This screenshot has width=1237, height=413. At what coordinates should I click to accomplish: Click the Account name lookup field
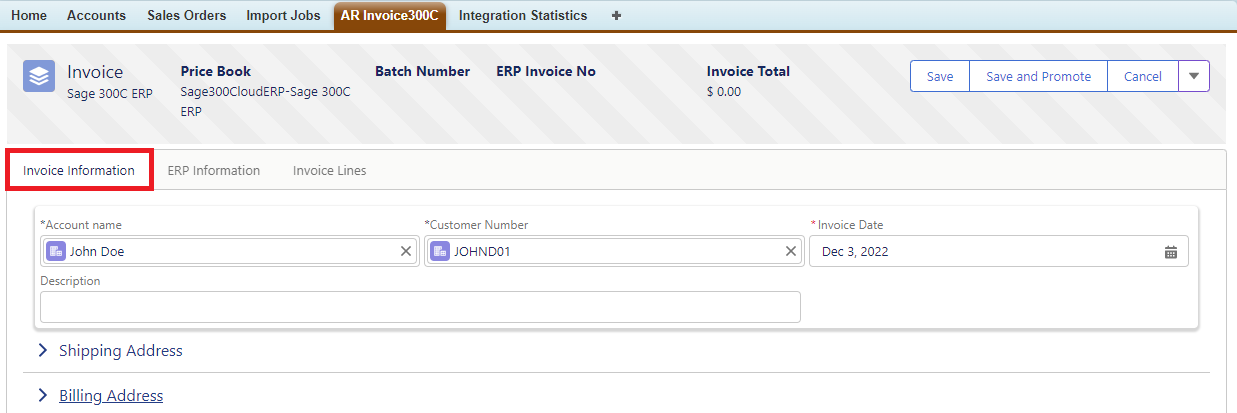[x=230, y=252]
